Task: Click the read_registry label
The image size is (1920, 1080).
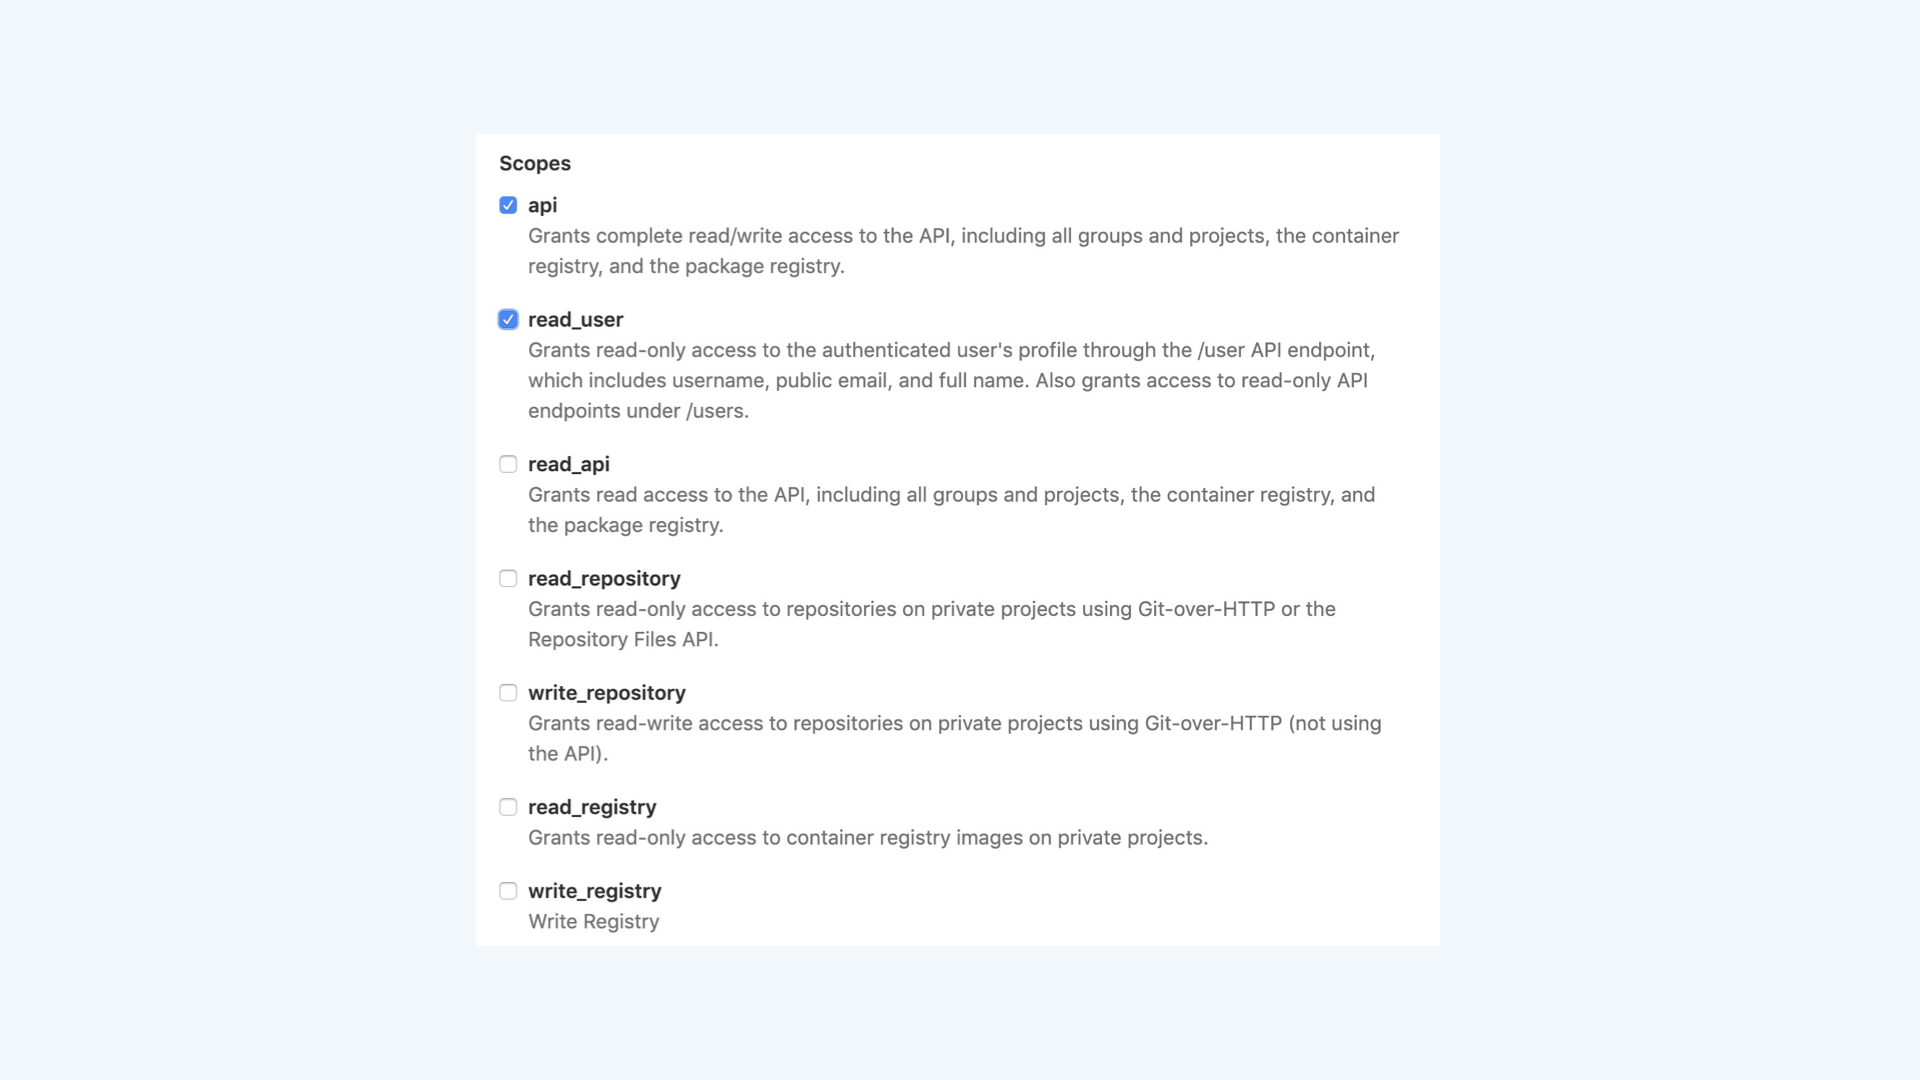Action: point(592,806)
